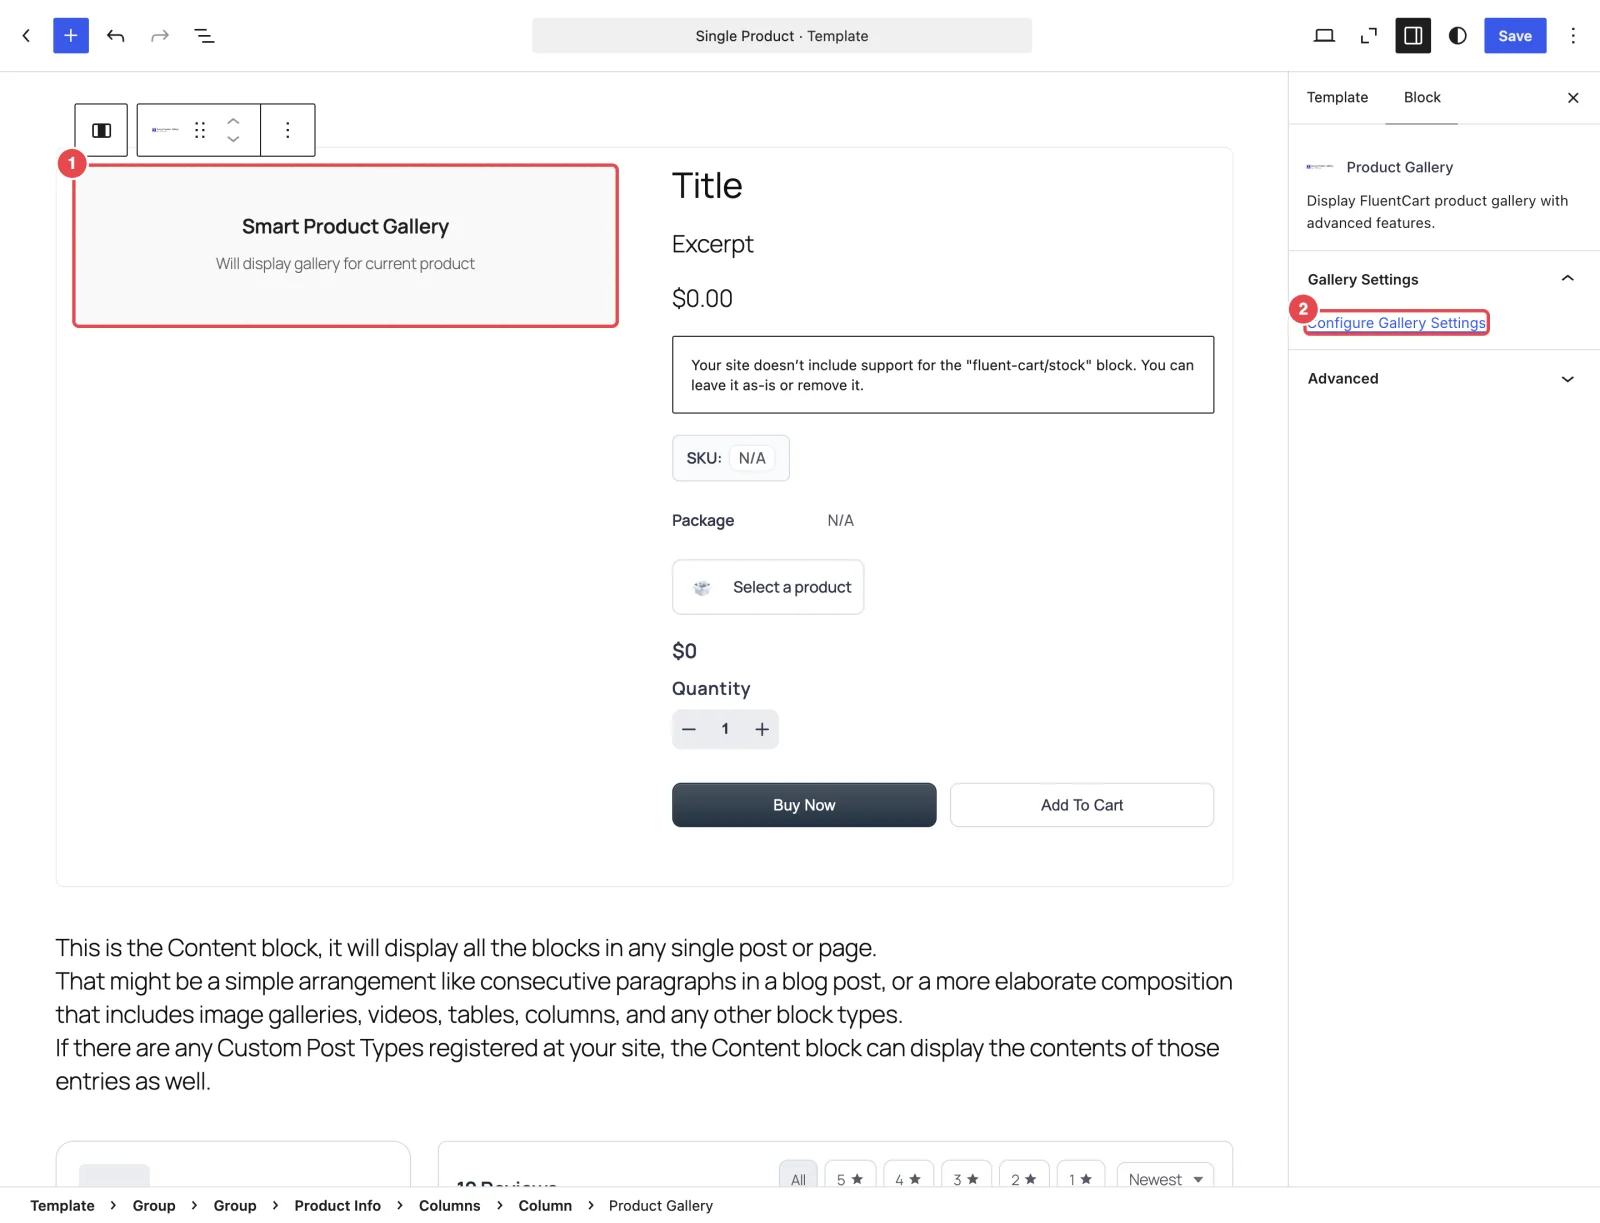Click the Add To Cart button

point(1082,805)
